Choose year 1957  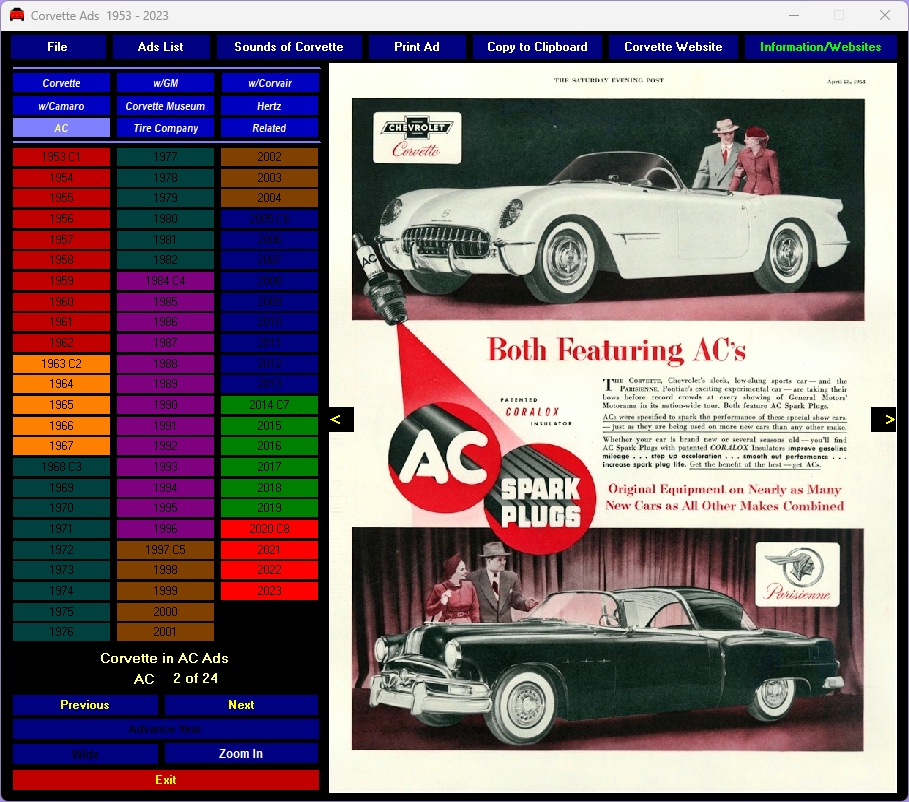pos(61,239)
